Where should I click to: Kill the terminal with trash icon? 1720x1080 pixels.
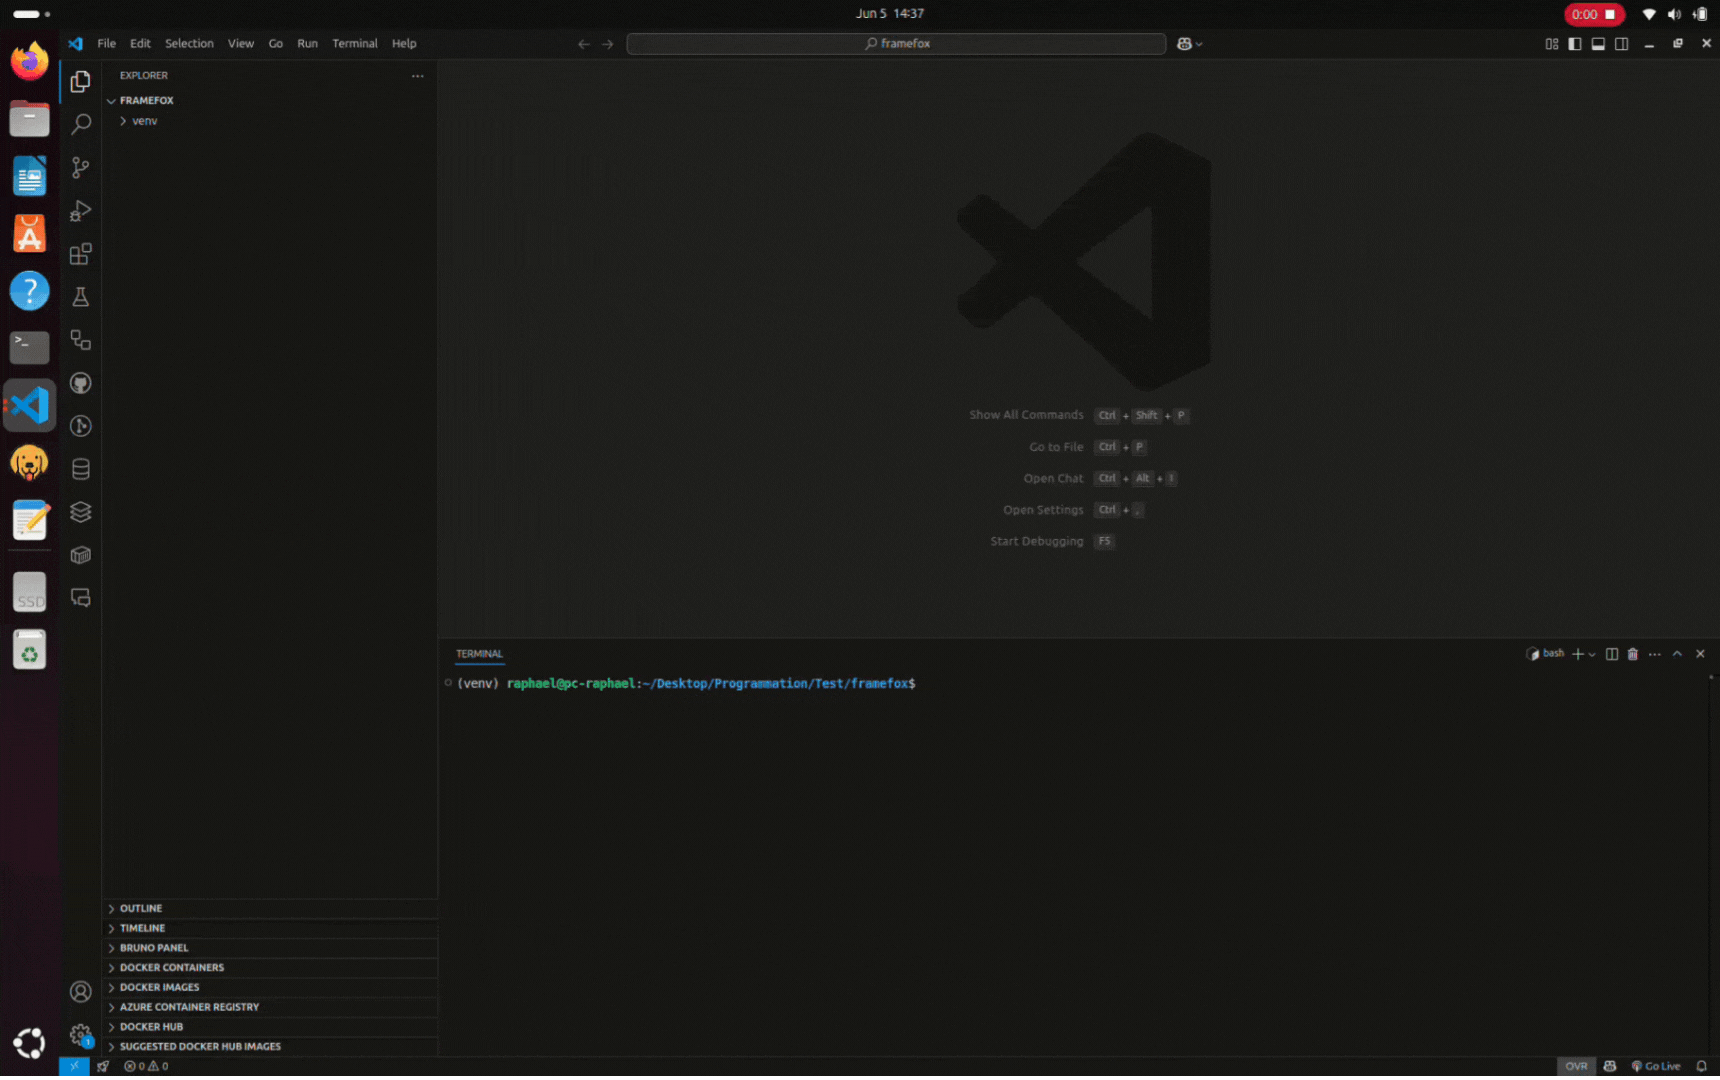coord(1633,654)
